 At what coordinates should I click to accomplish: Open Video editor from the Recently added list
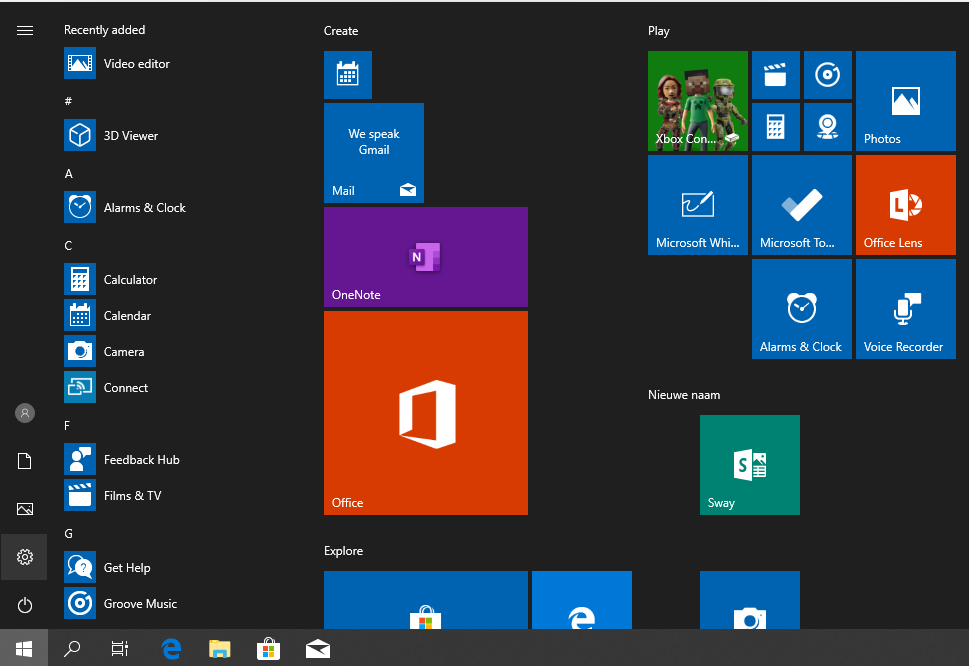117,64
